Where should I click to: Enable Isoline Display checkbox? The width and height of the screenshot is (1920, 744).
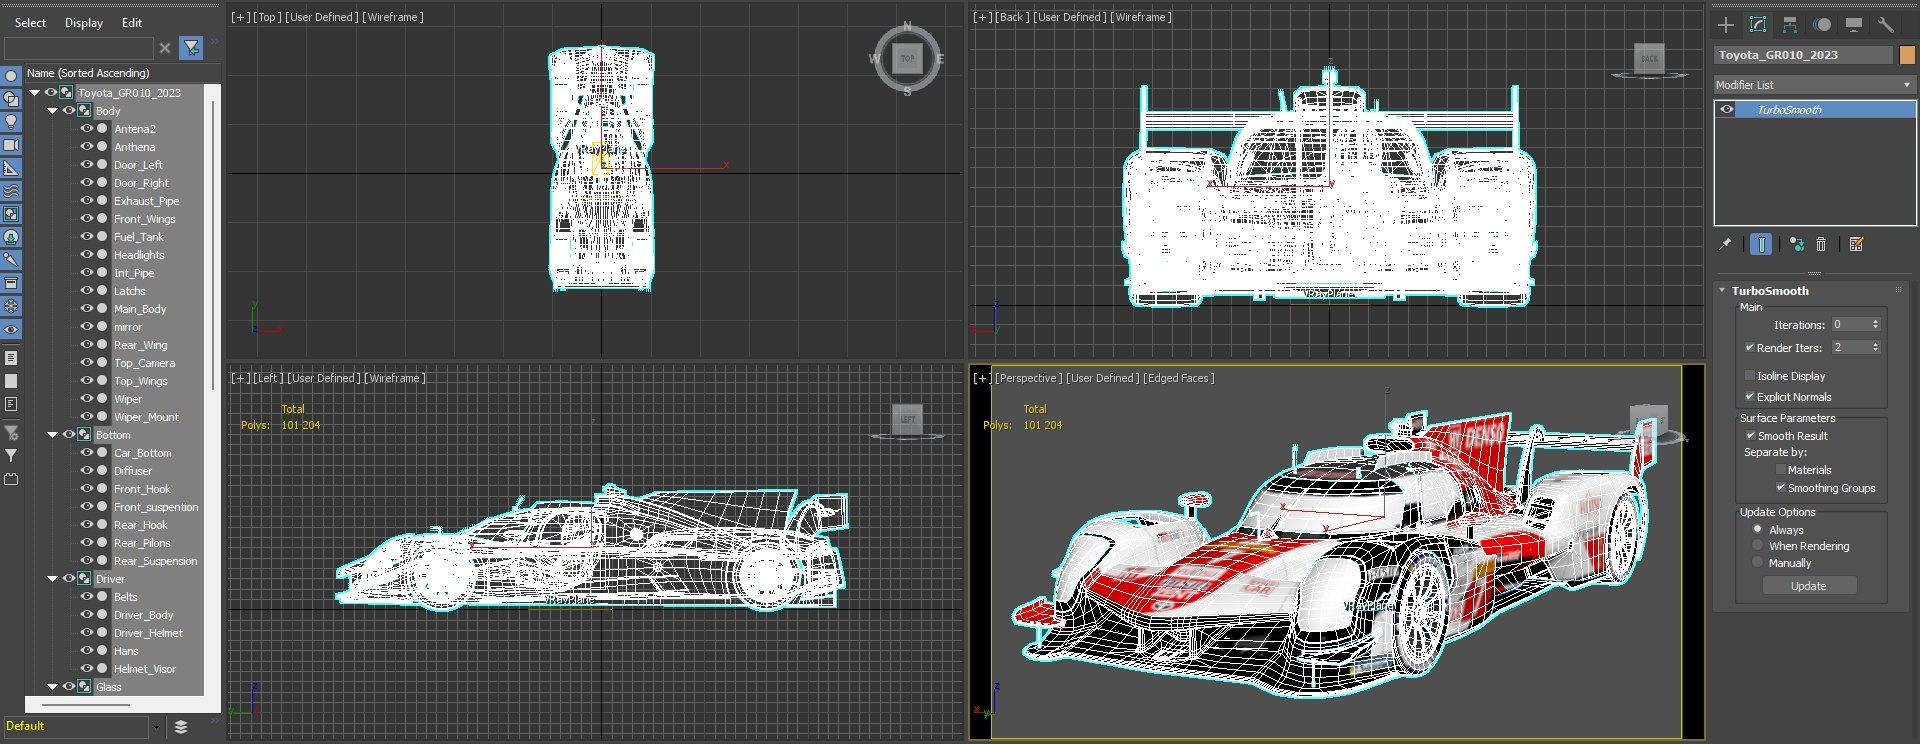pos(1749,376)
